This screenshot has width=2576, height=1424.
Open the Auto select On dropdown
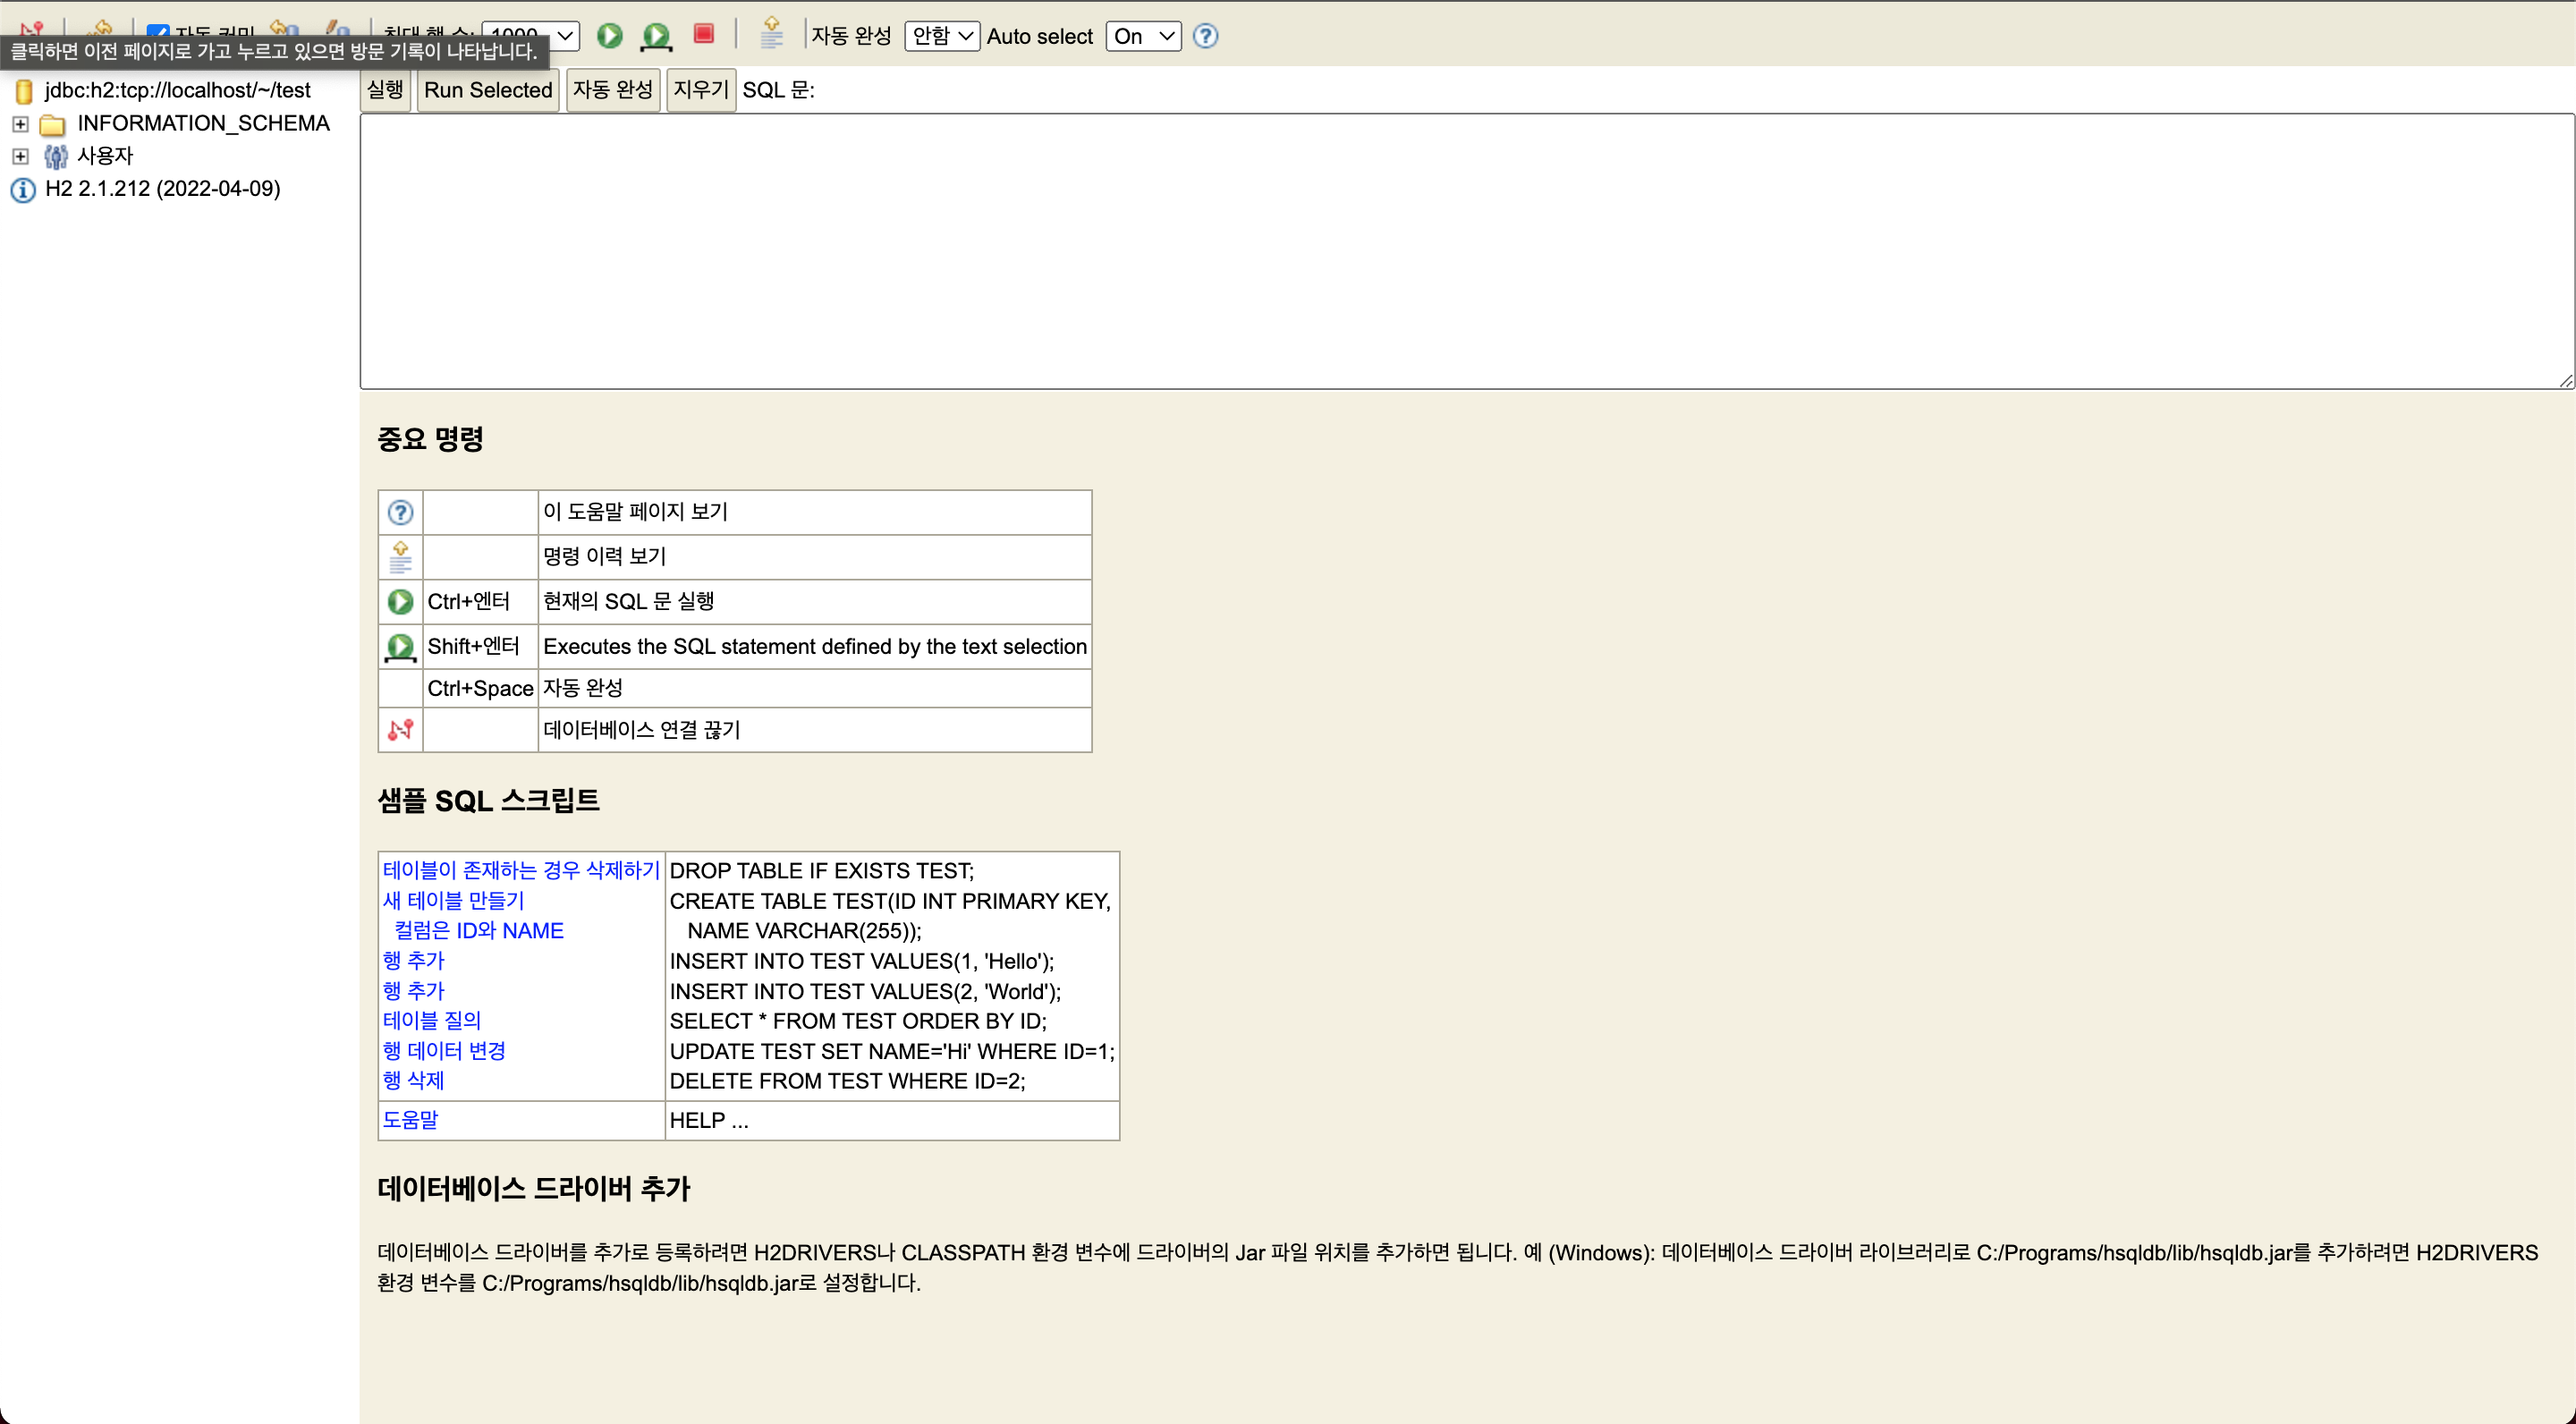(x=1142, y=36)
